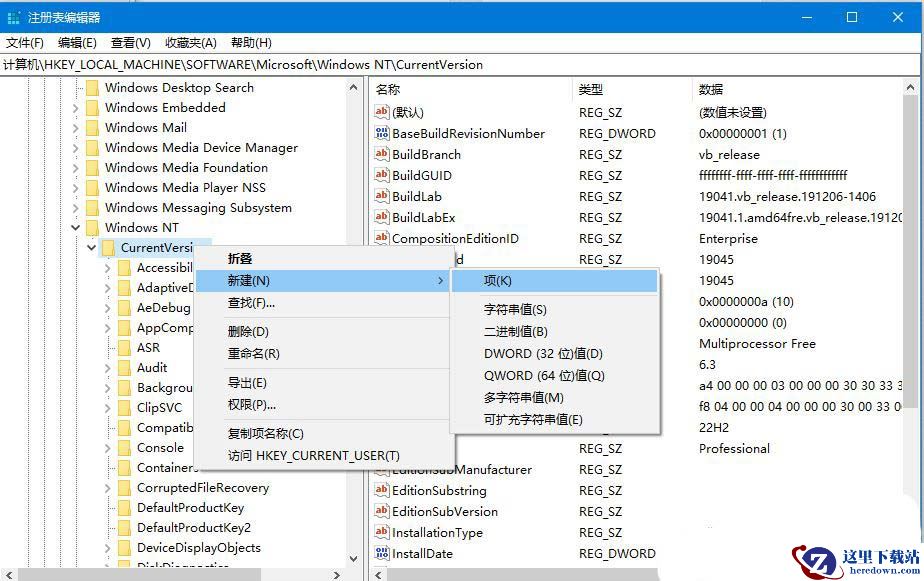Click the BaseBuildRevisionNumber DWORD value icon

(382, 133)
